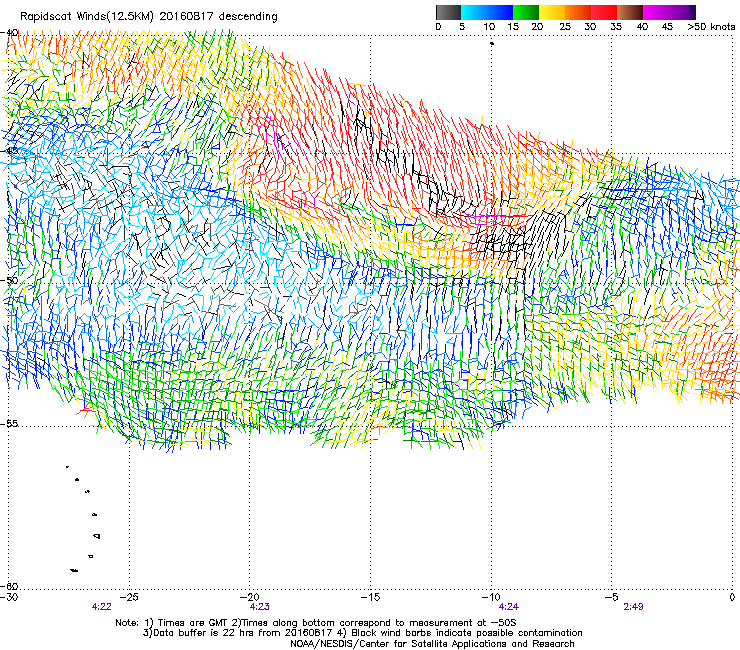
Task: Click the latitude axis label '-60'
Action: pyautogui.click(x=10, y=586)
